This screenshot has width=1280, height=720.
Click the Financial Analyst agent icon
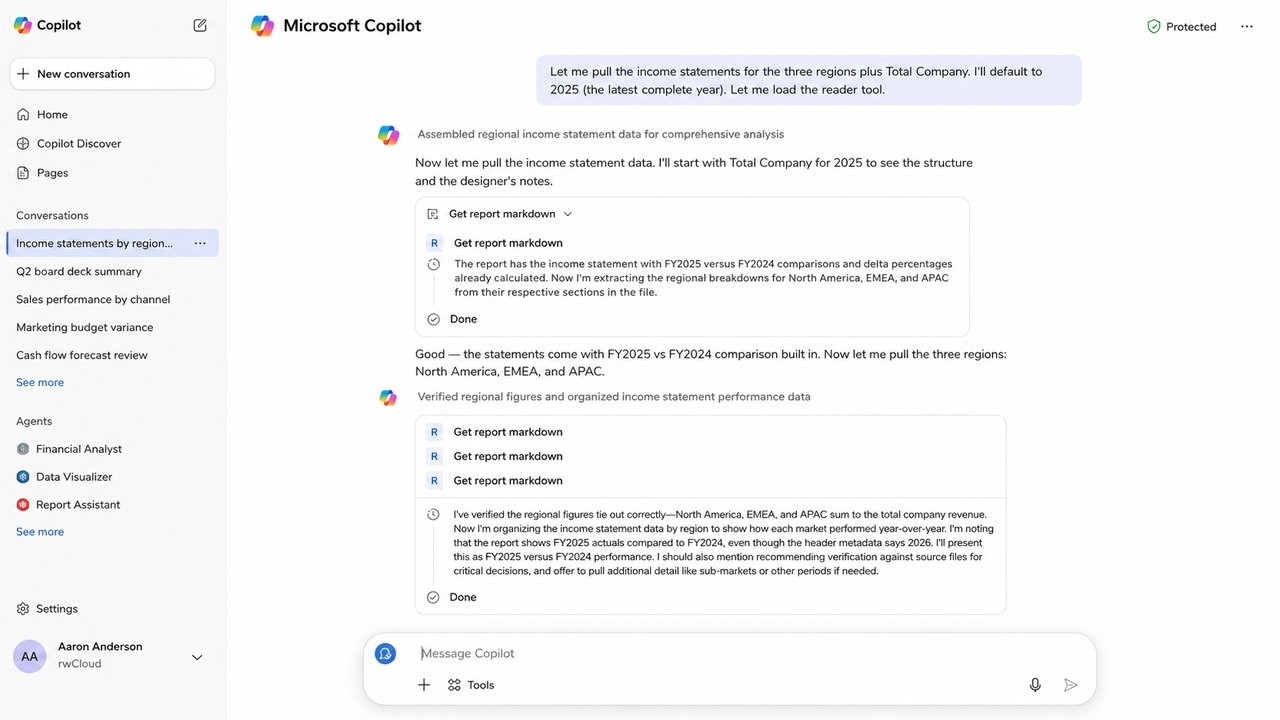[23, 449]
